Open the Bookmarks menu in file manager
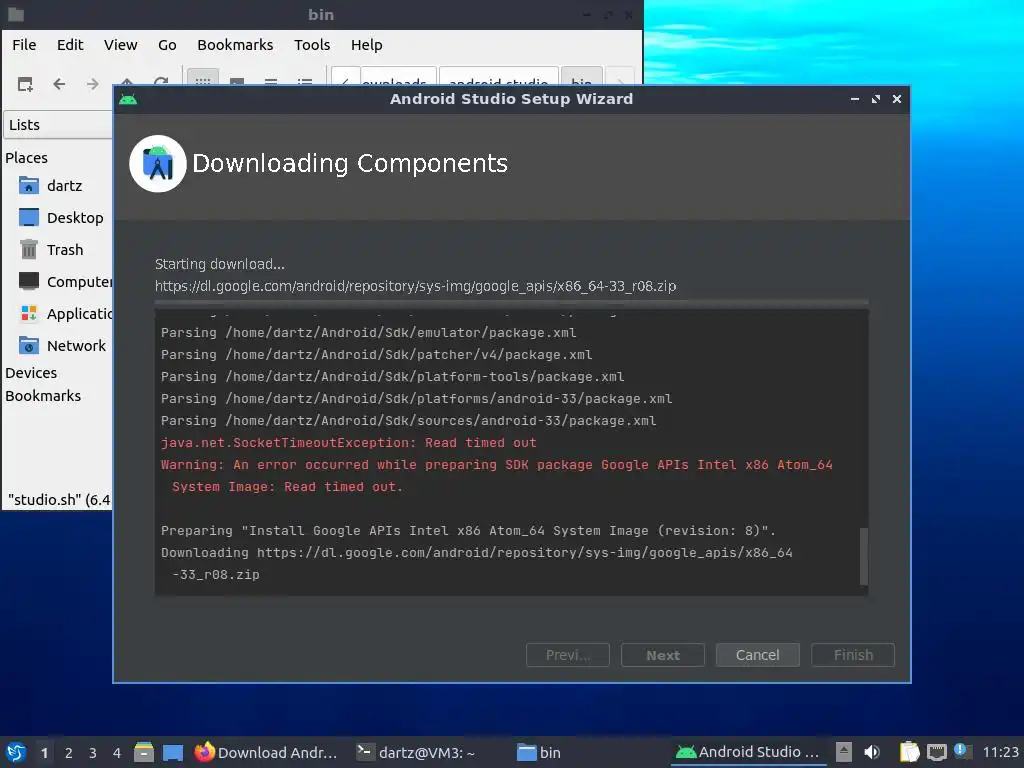This screenshot has height=768, width=1024. tap(235, 45)
